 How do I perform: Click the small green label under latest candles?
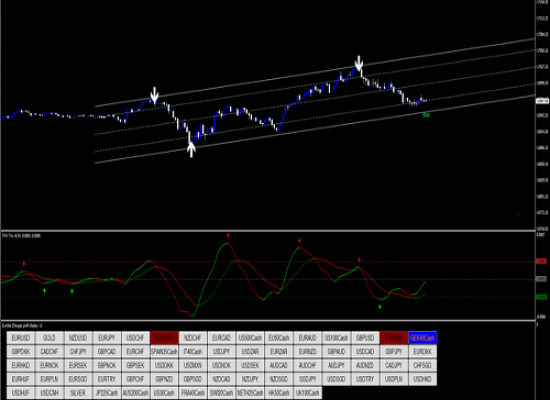(426, 115)
